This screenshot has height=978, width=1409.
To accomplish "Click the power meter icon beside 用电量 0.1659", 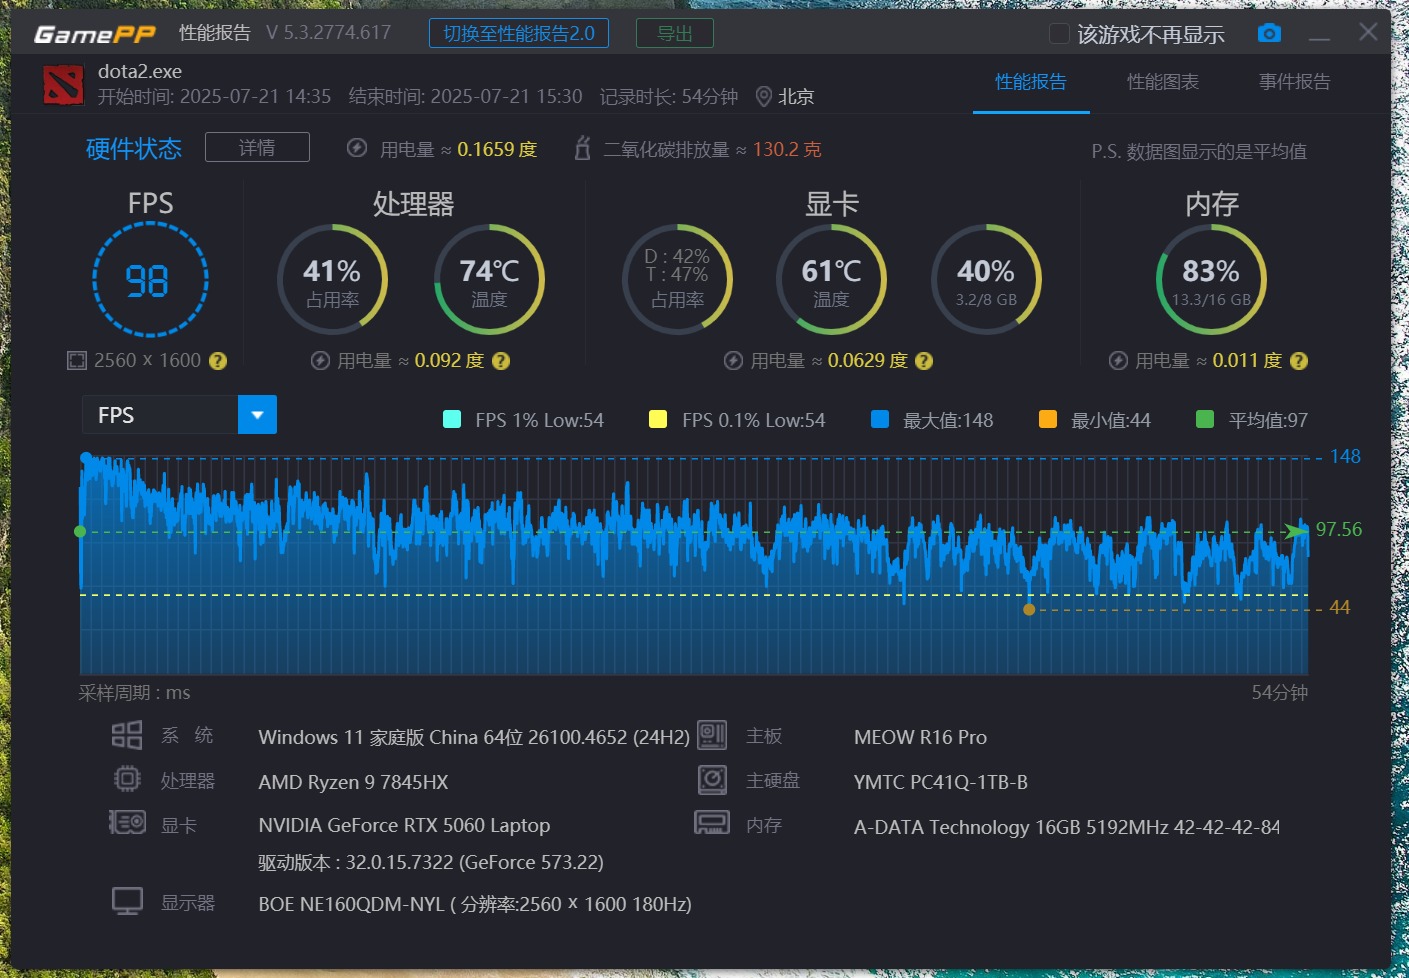I will coord(356,148).
